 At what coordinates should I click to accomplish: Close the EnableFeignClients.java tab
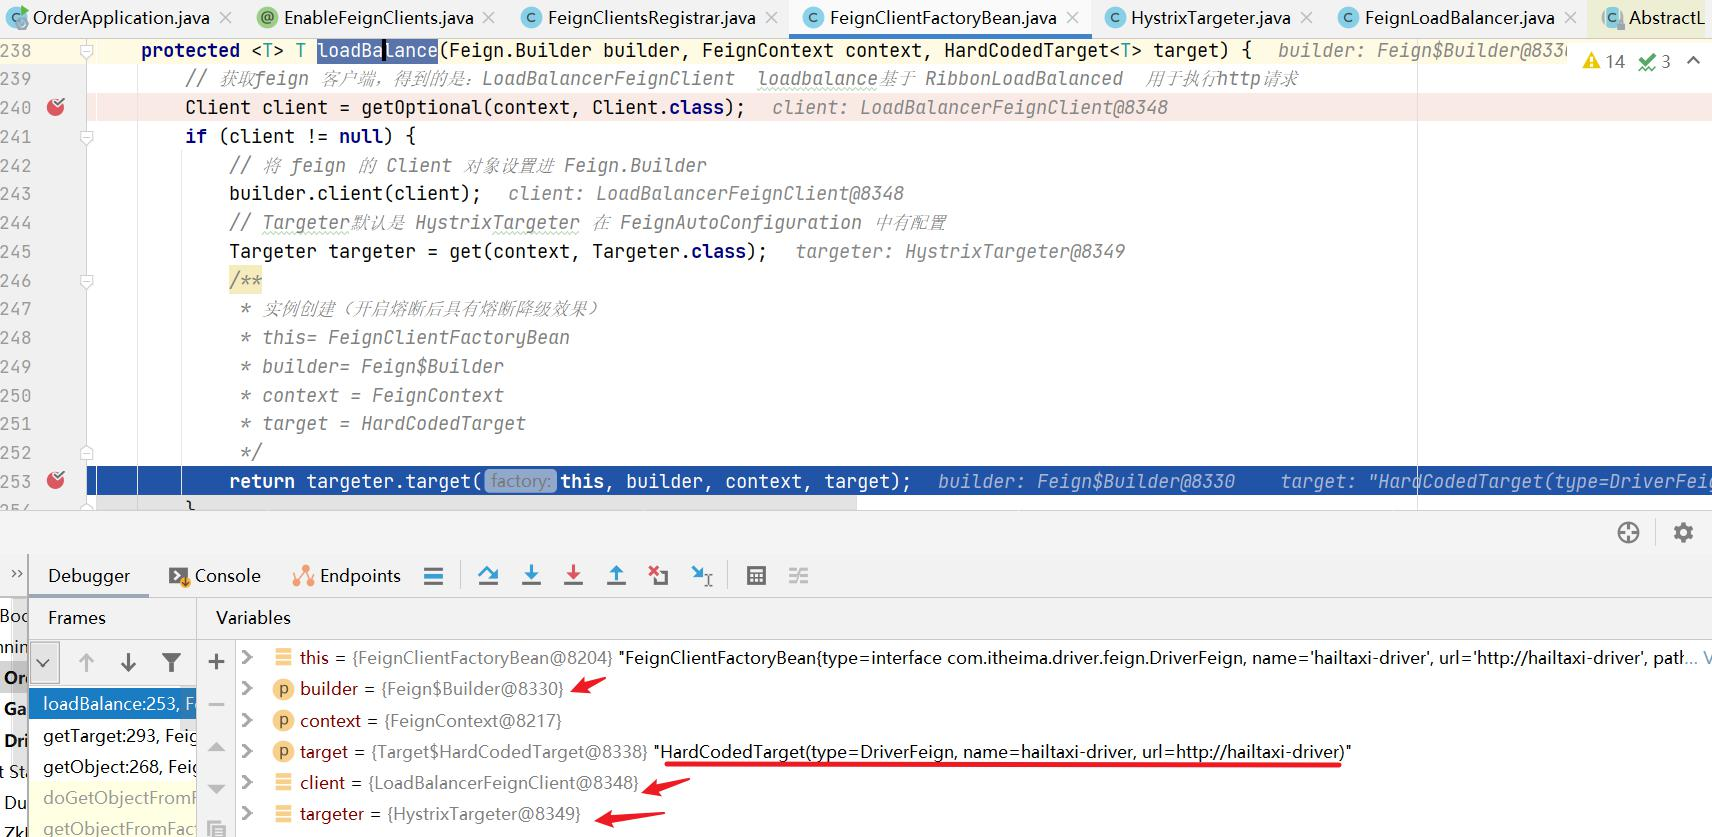coord(488,18)
